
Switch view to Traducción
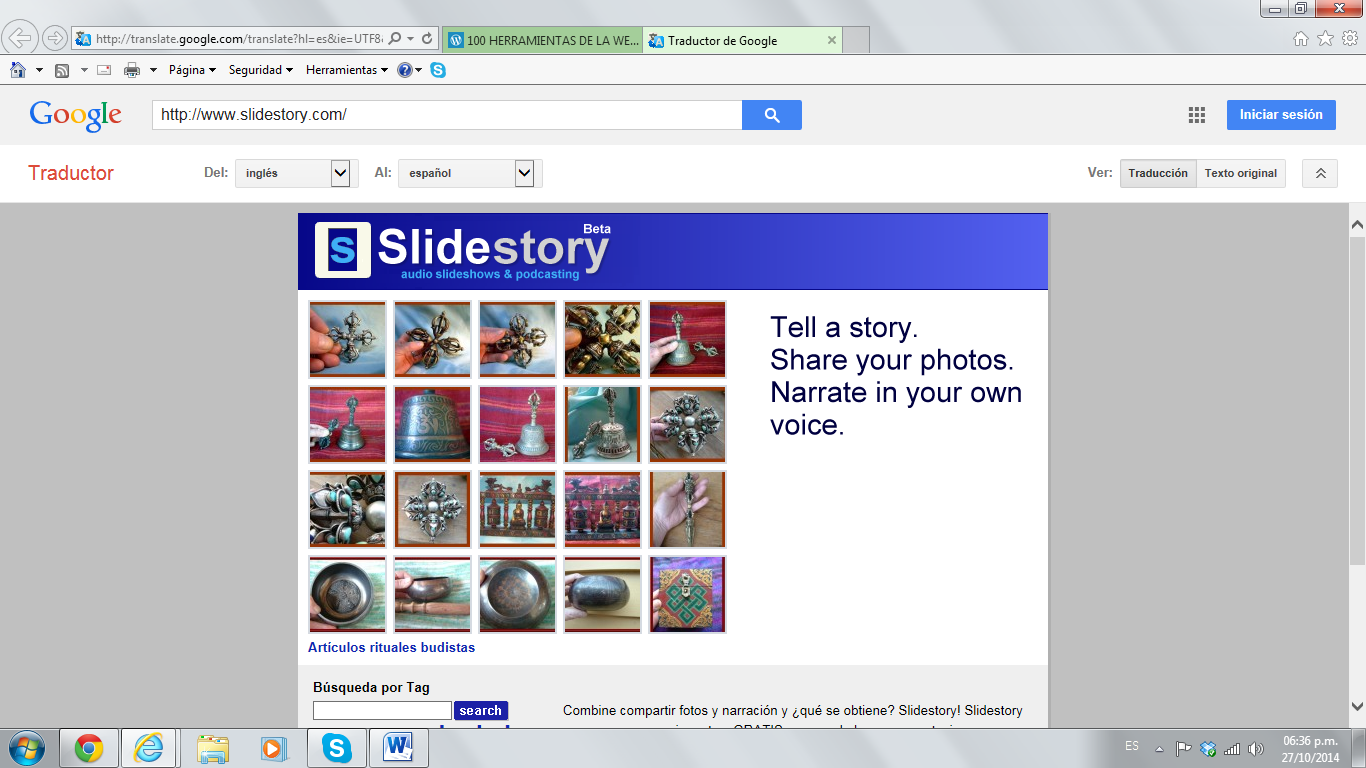coord(1157,173)
